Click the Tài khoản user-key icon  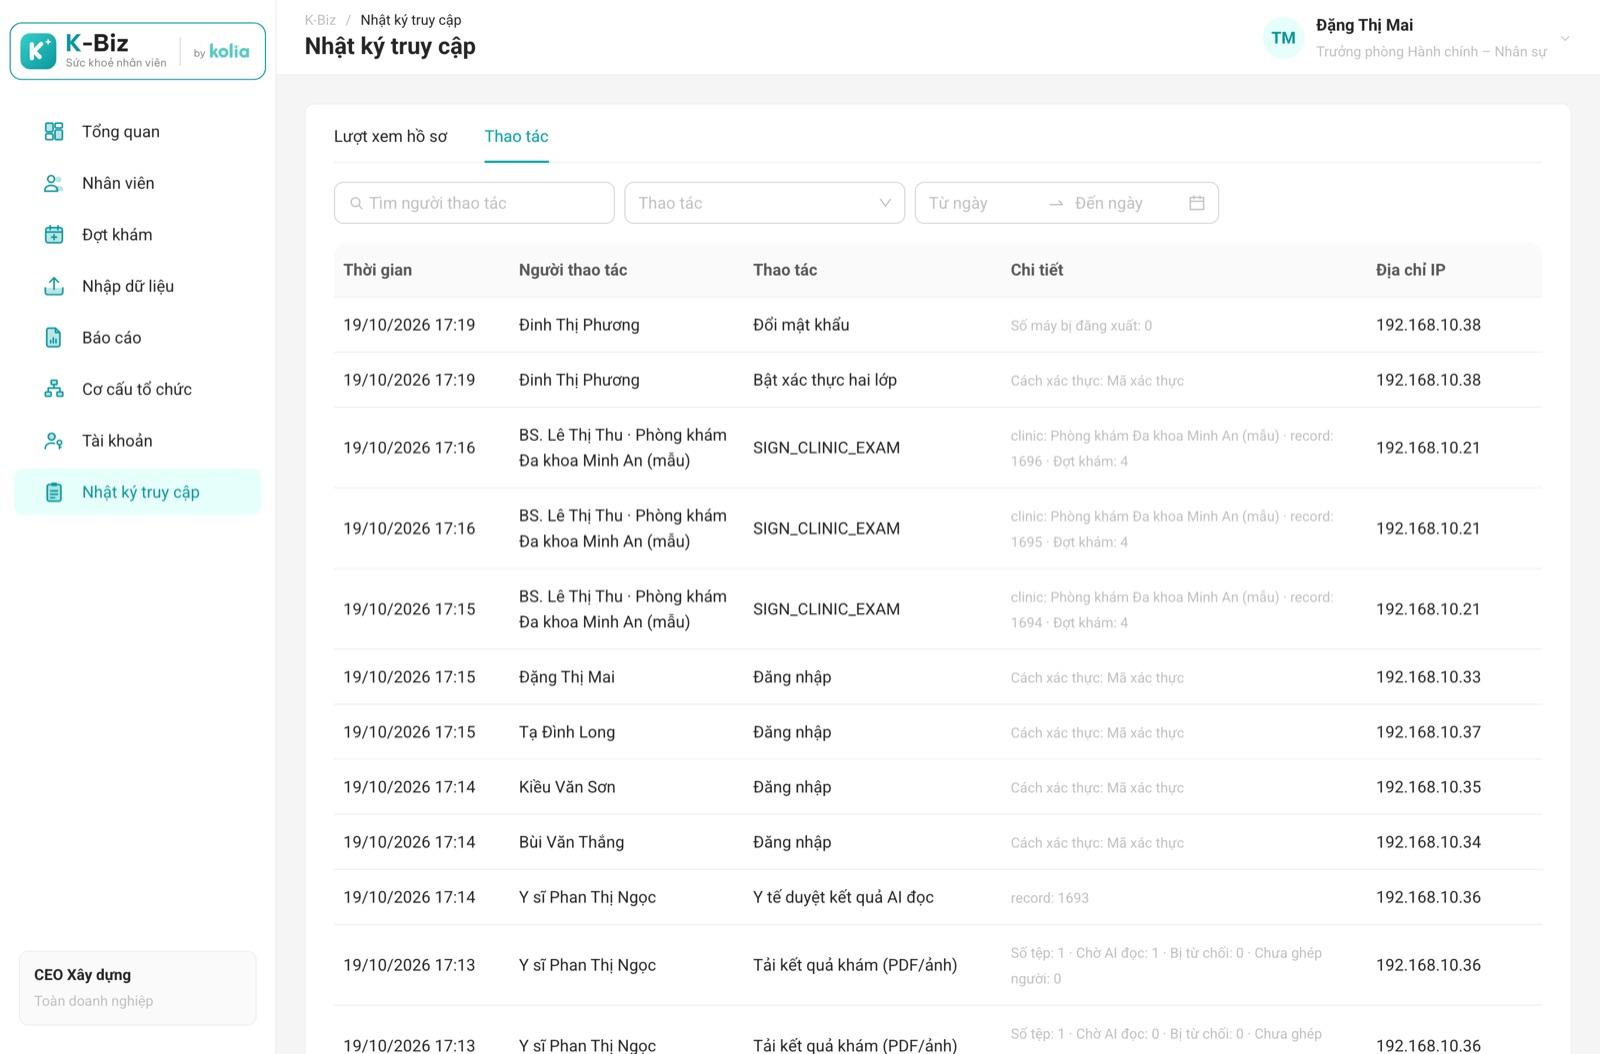click(54, 440)
